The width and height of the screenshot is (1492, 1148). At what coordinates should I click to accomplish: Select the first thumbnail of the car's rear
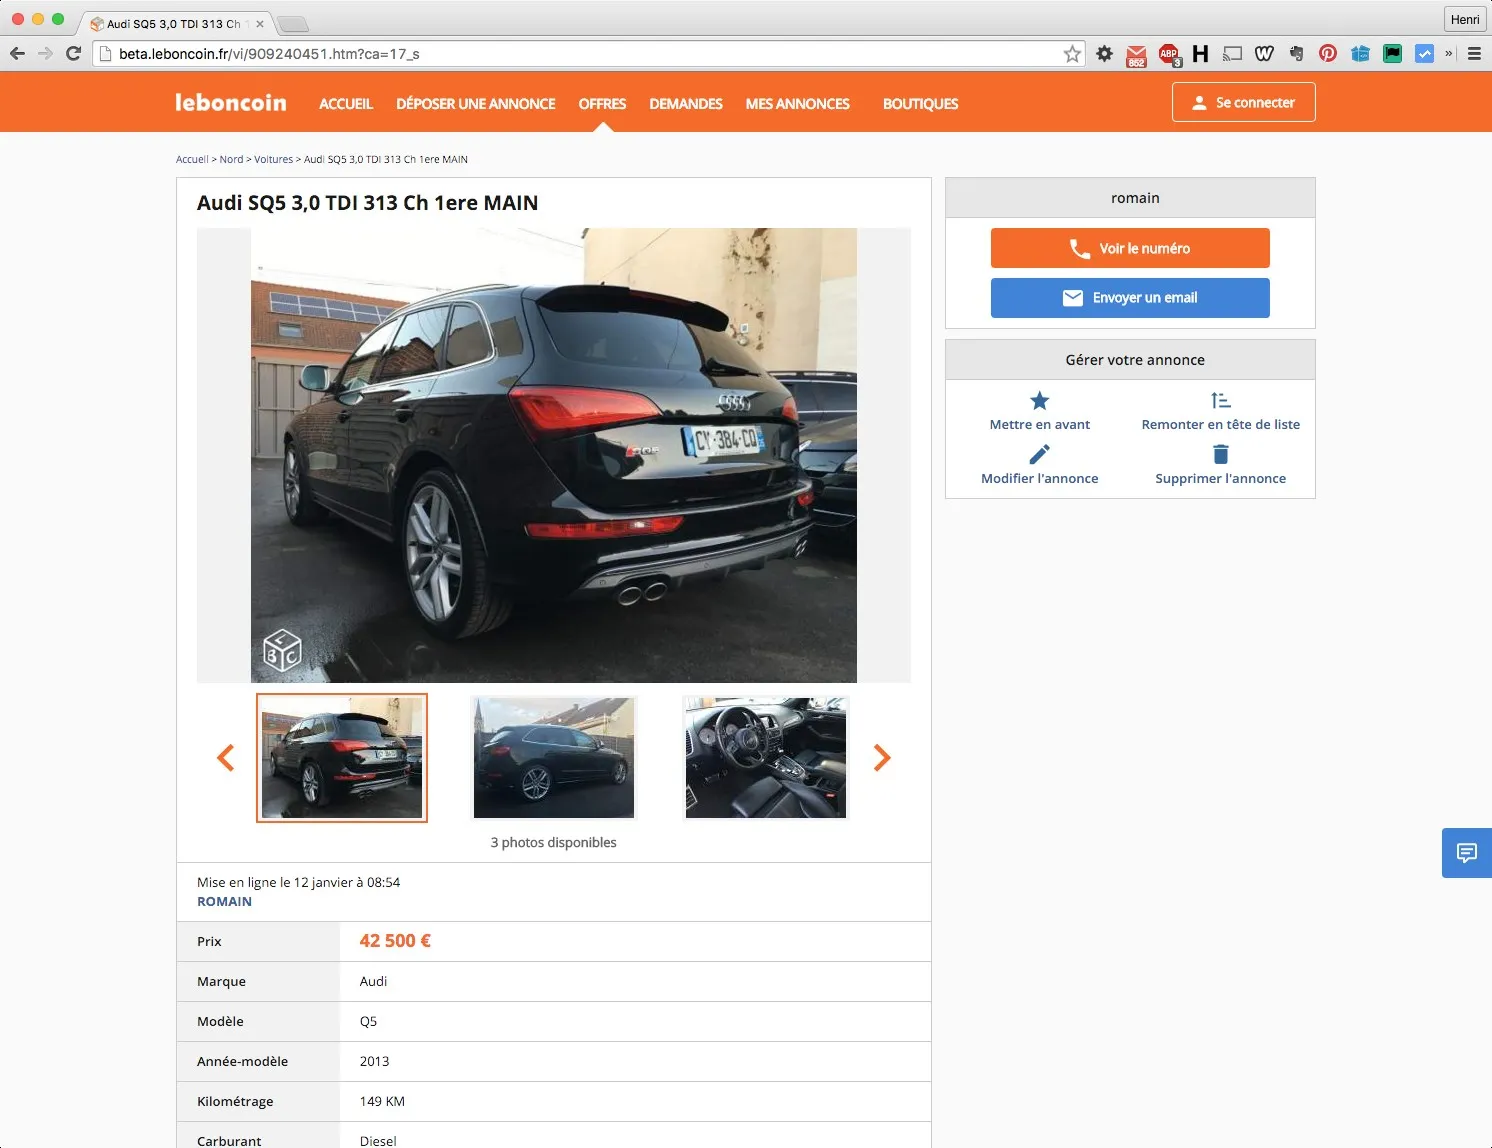(x=342, y=758)
